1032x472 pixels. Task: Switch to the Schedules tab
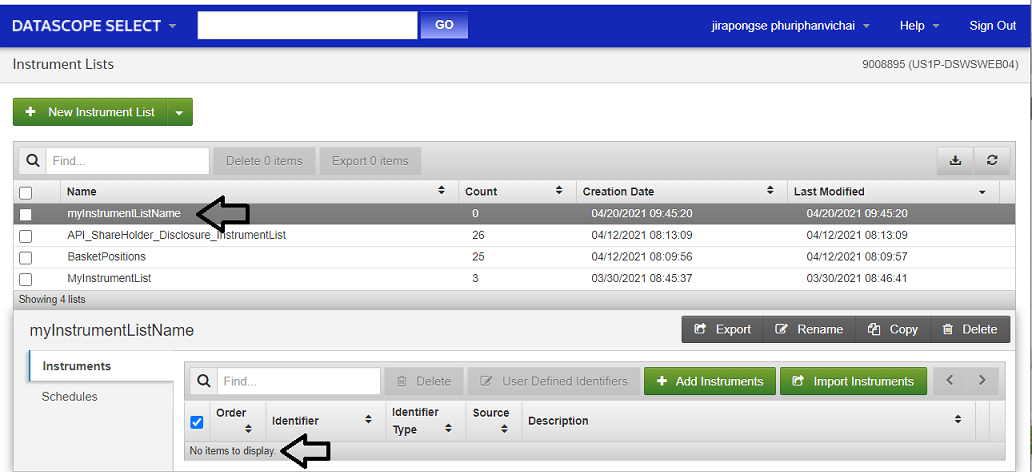(x=69, y=397)
